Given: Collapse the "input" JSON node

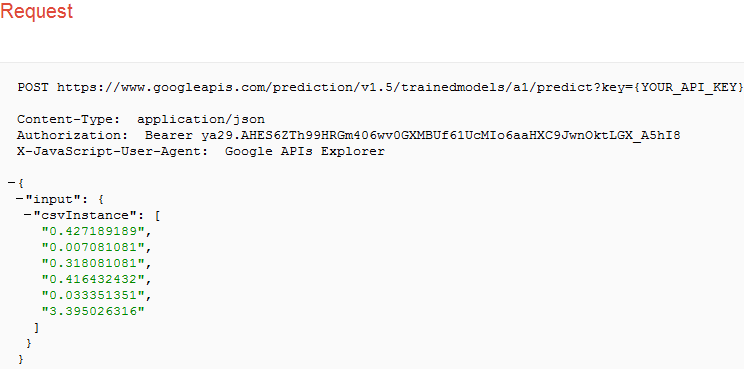Looking at the screenshot, I should [20, 199].
